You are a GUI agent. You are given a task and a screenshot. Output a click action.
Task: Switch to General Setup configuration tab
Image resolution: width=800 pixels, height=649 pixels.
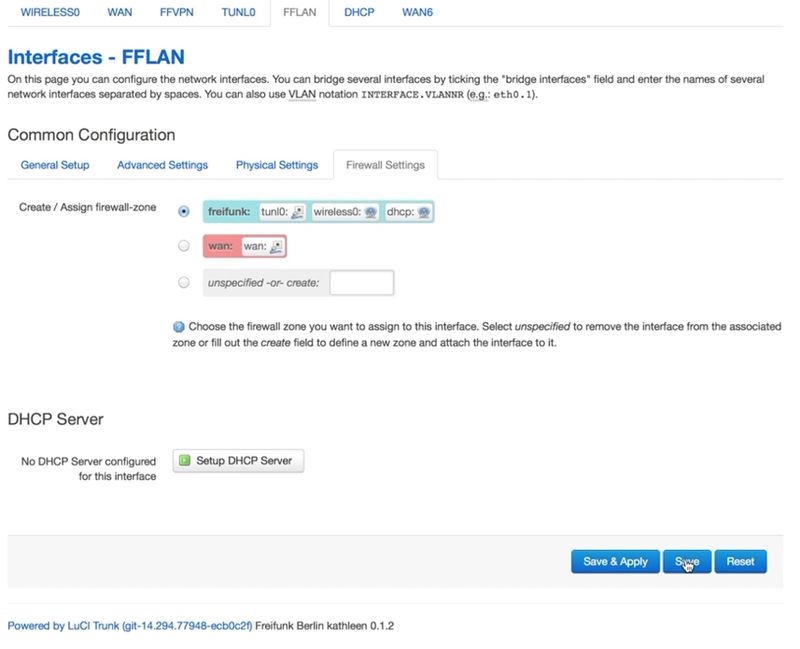(56, 165)
